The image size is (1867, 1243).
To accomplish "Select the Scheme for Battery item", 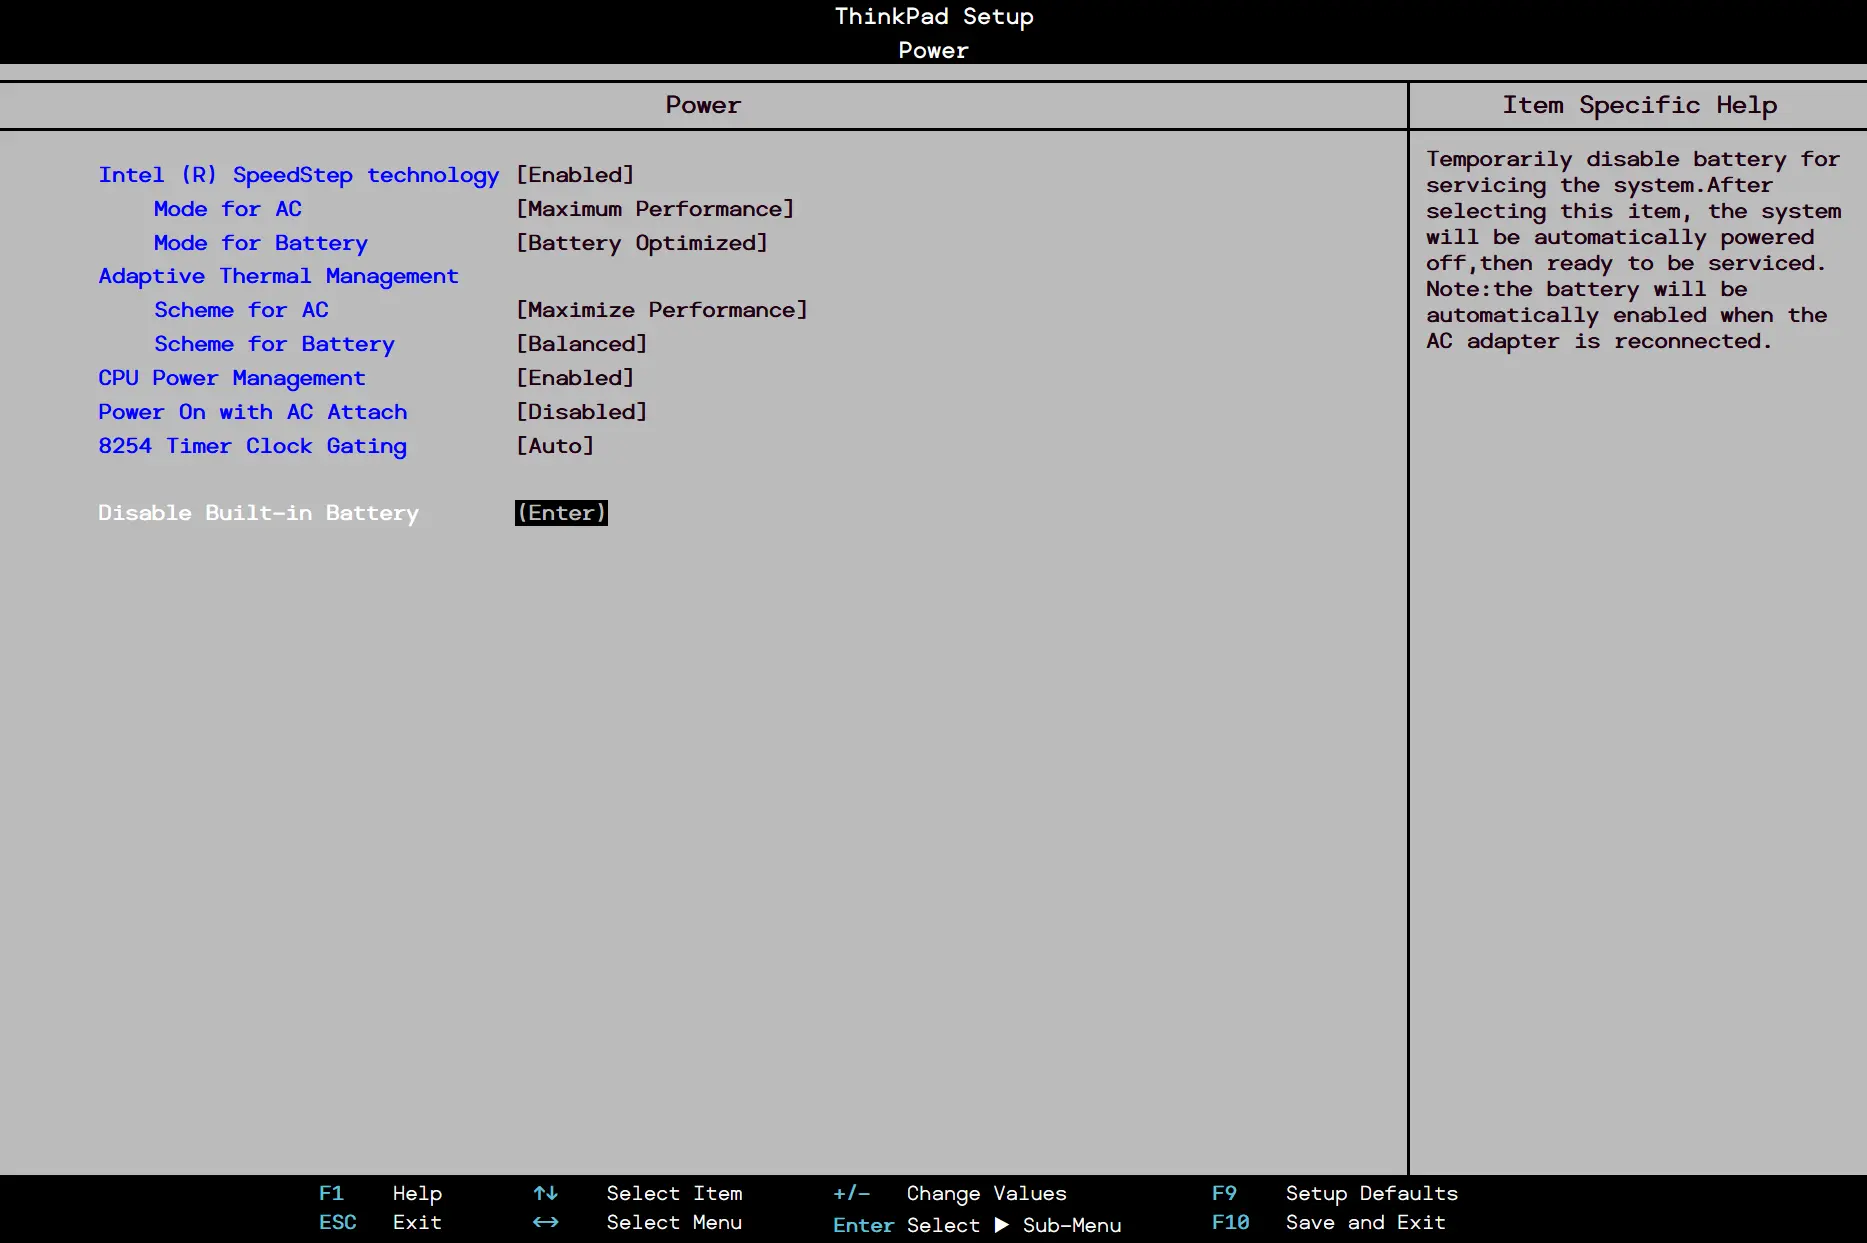I will pyautogui.click(x=274, y=344).
